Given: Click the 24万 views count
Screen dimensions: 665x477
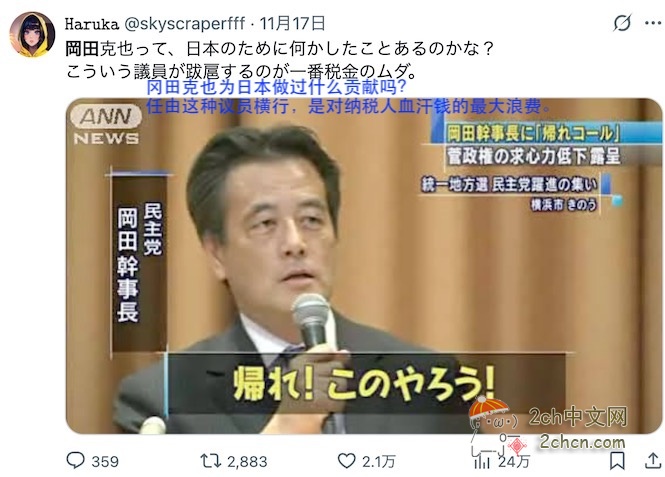Looking at the screenshot, I should [514, 461].
